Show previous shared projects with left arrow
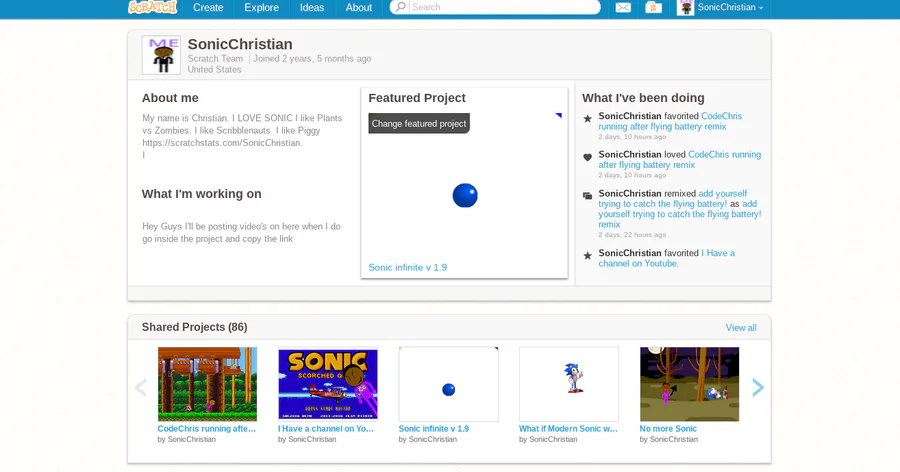The image size is (900, 472). pyautogui.click(x=141, y=388)
